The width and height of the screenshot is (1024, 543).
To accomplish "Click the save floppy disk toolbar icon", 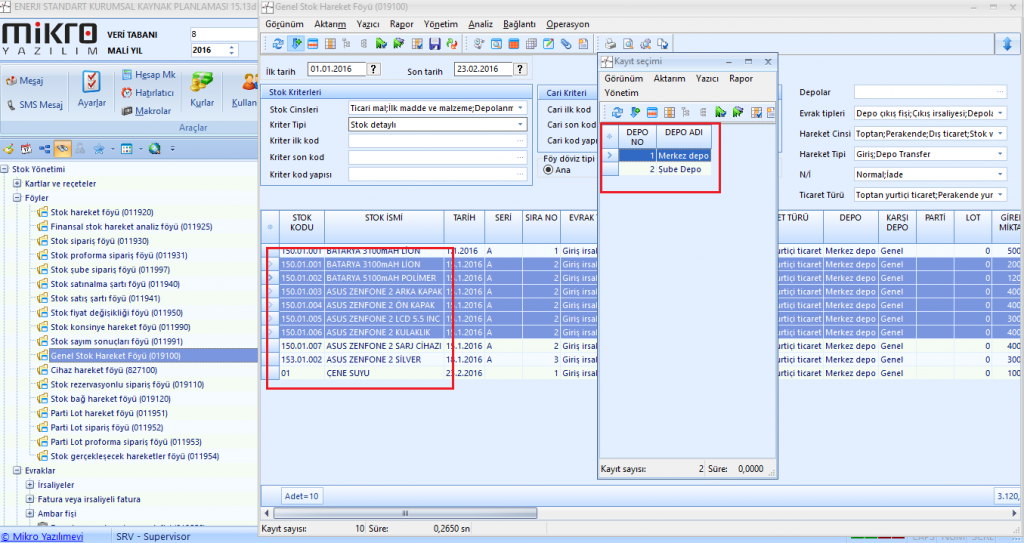I will pyautogui.click(x=435, y=44).
